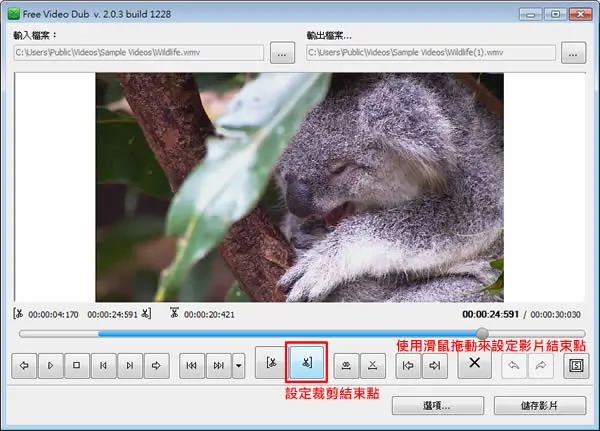Stop the video playback
Image resolution: width=600 pixels, height=431 pixels.
[x=77, y=366]
